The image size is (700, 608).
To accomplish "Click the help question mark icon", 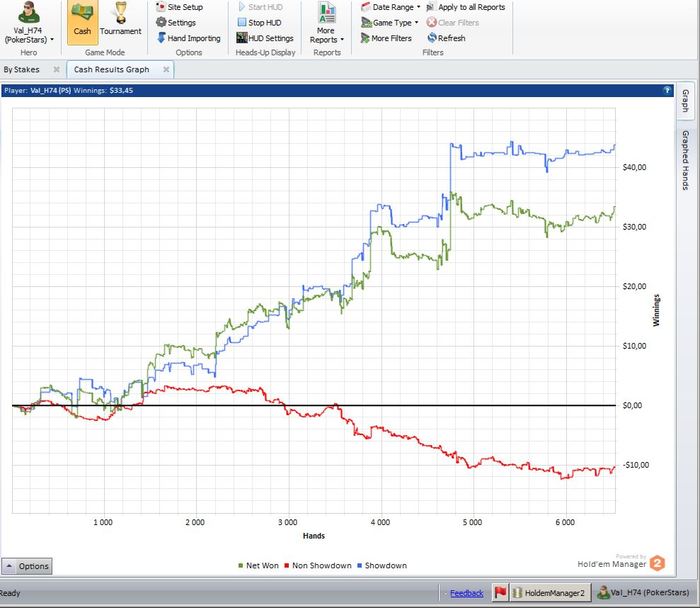I will click(x=667, y=90).
